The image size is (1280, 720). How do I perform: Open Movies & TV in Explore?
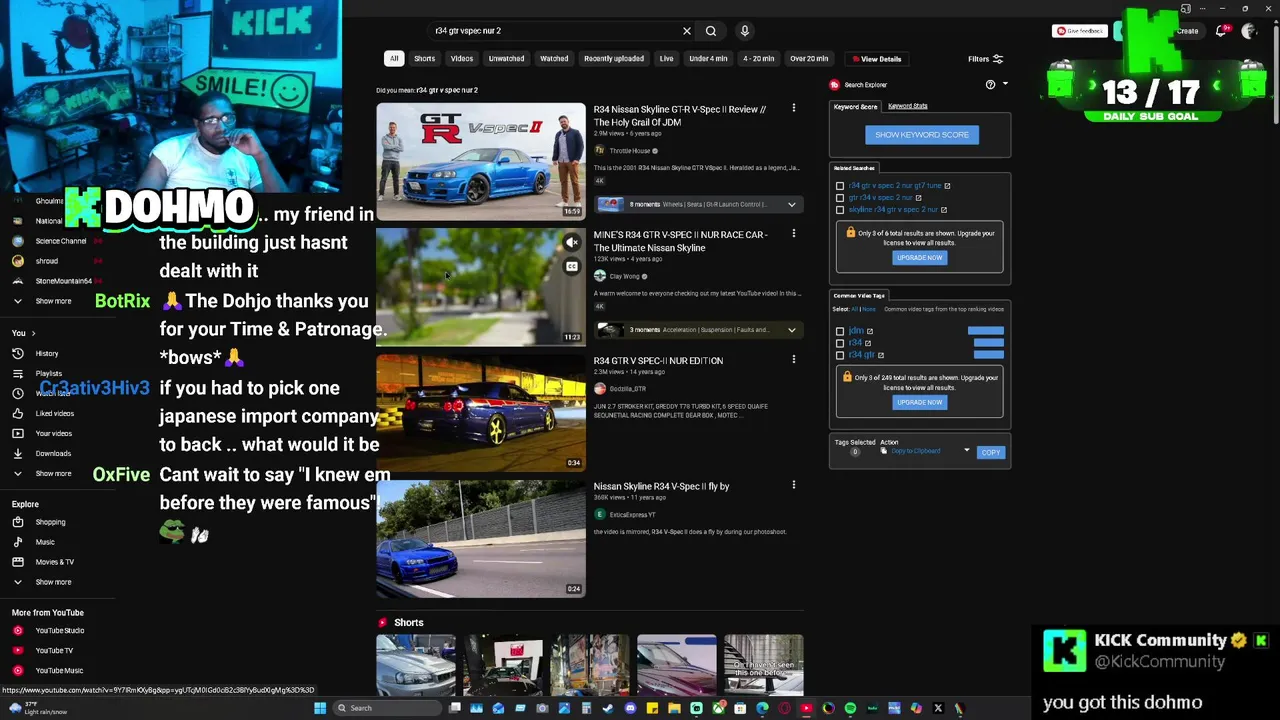tap(55, 562)
